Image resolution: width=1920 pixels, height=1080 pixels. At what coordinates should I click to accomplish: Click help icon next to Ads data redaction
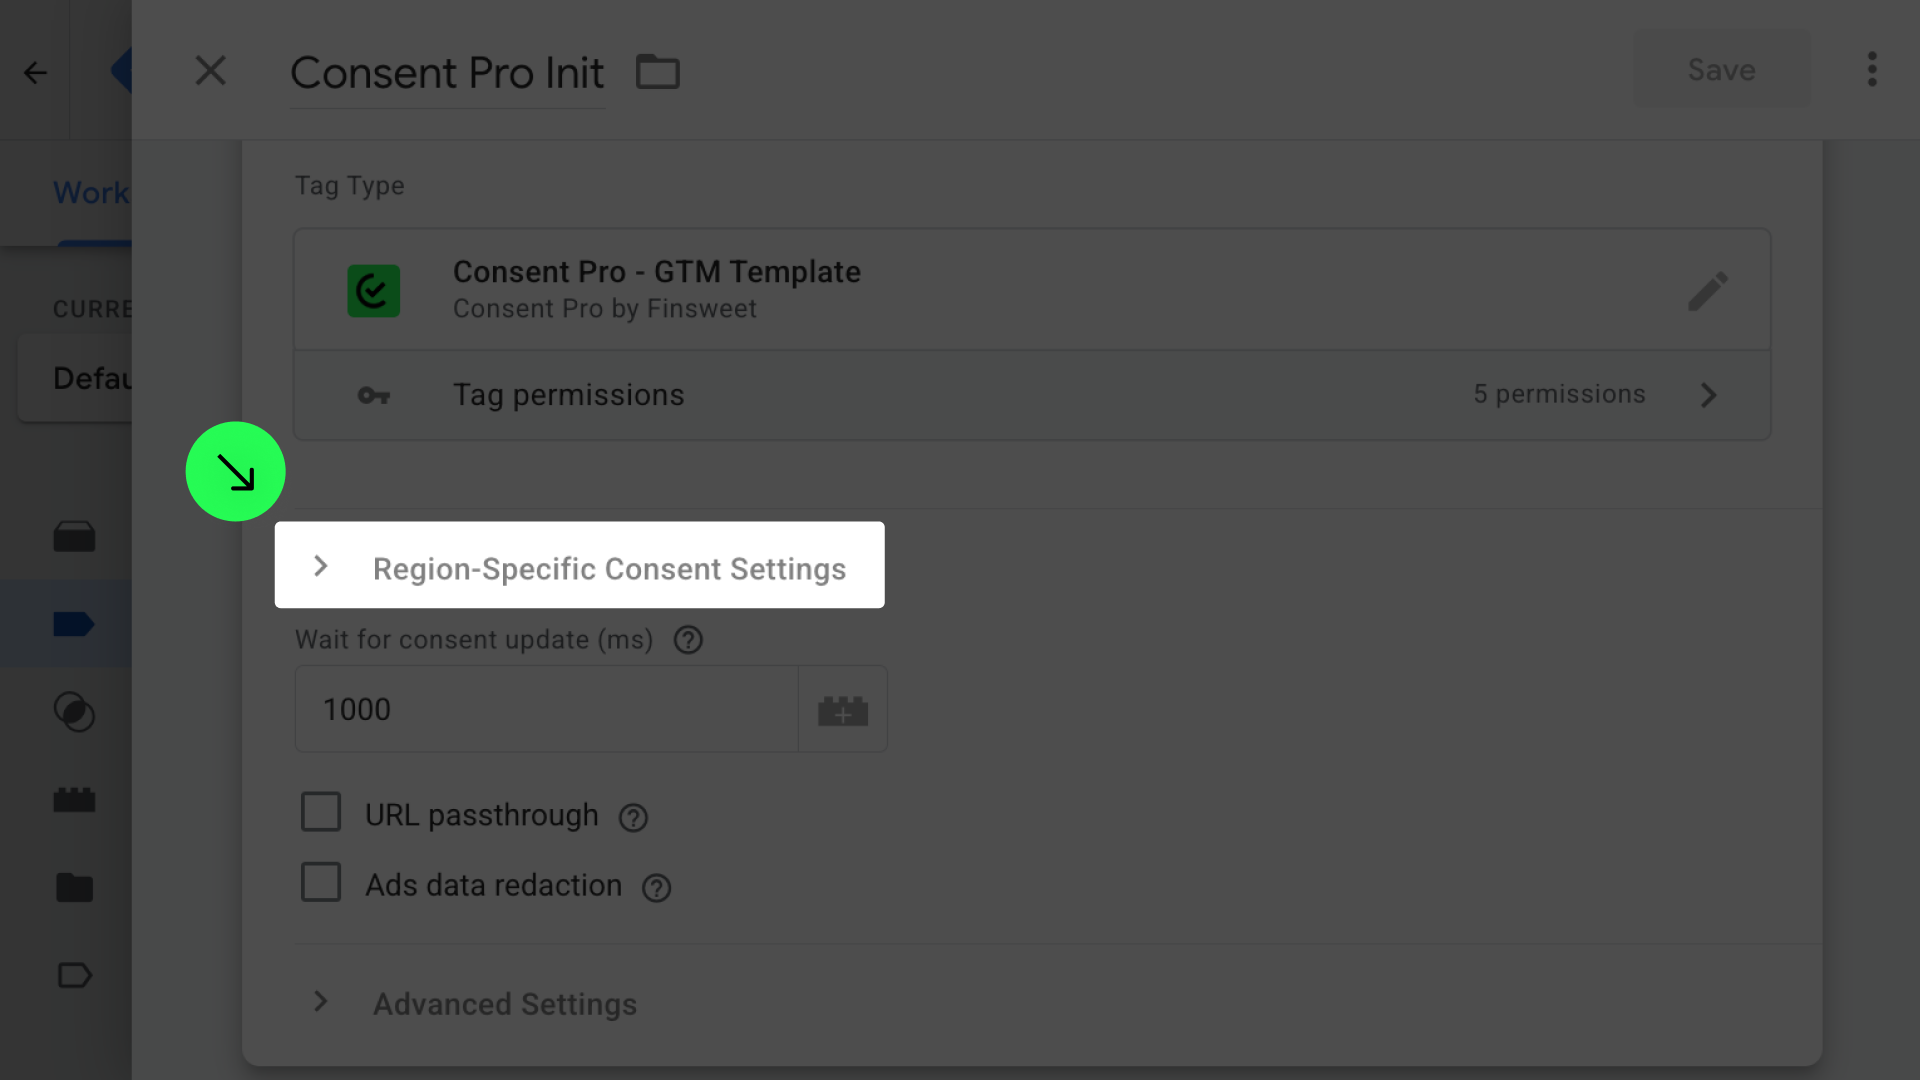click(x=656, y=888)
